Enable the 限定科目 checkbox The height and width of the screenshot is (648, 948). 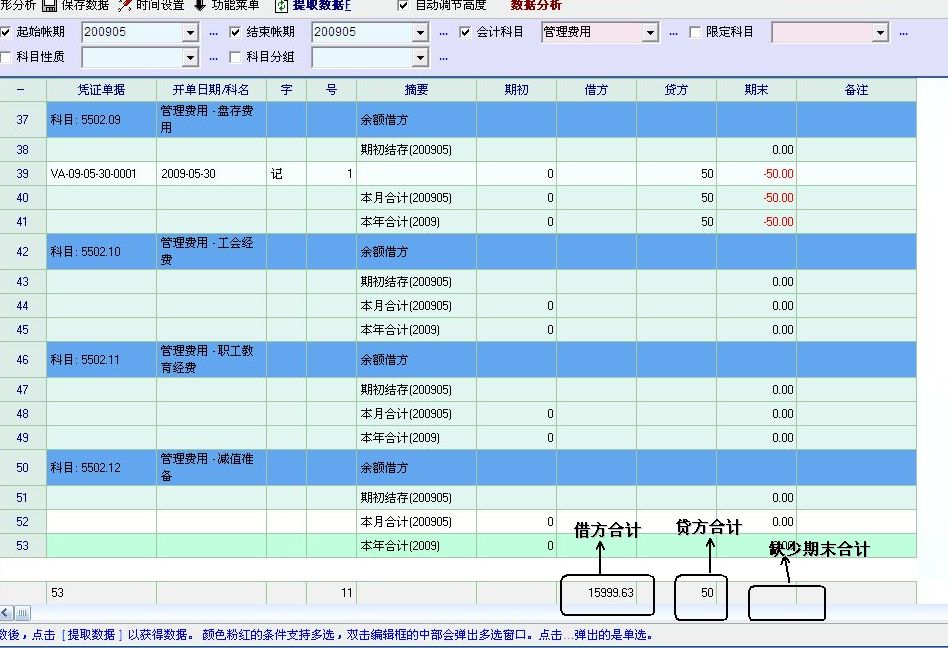(x=696, y=33)
